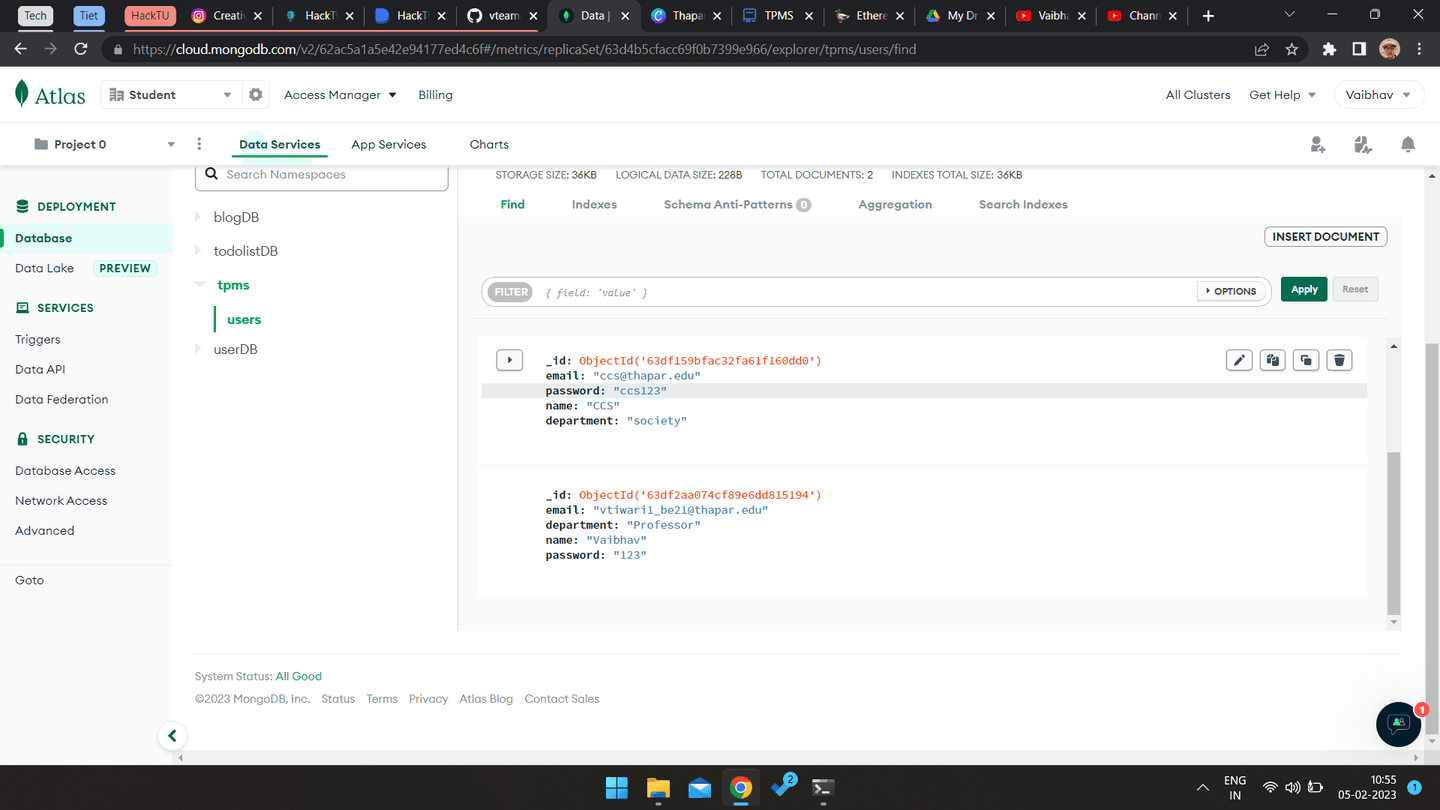
Task: Open Get Help dropdown
Action: pos(1282,95)
